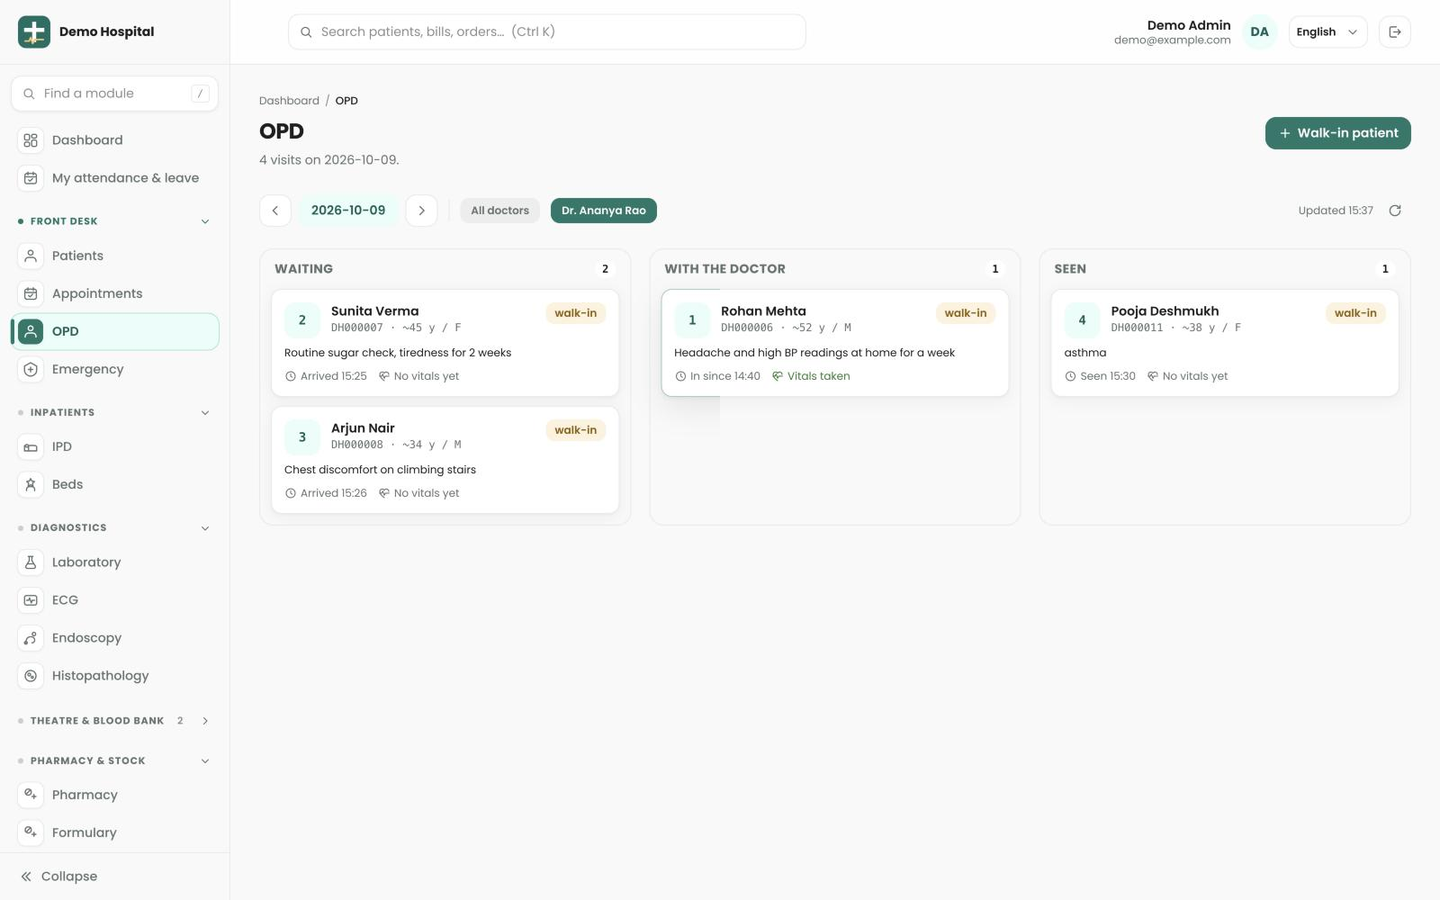Image resolution: width=1440 pixels, height=900 pixels.
Task: Open the Laboratory module icon
Action: point(31,563)
